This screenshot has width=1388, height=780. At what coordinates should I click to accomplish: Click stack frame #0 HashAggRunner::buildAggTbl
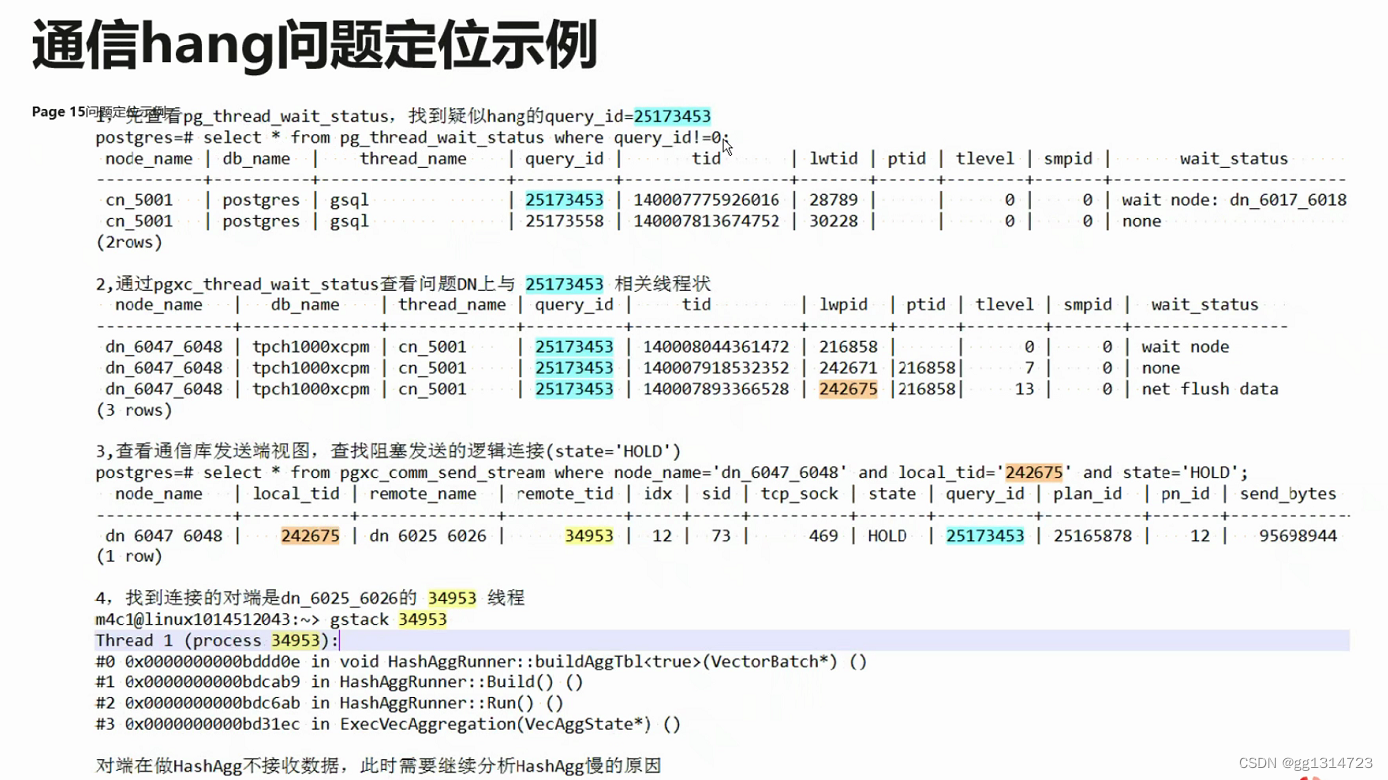coord(481,662)
